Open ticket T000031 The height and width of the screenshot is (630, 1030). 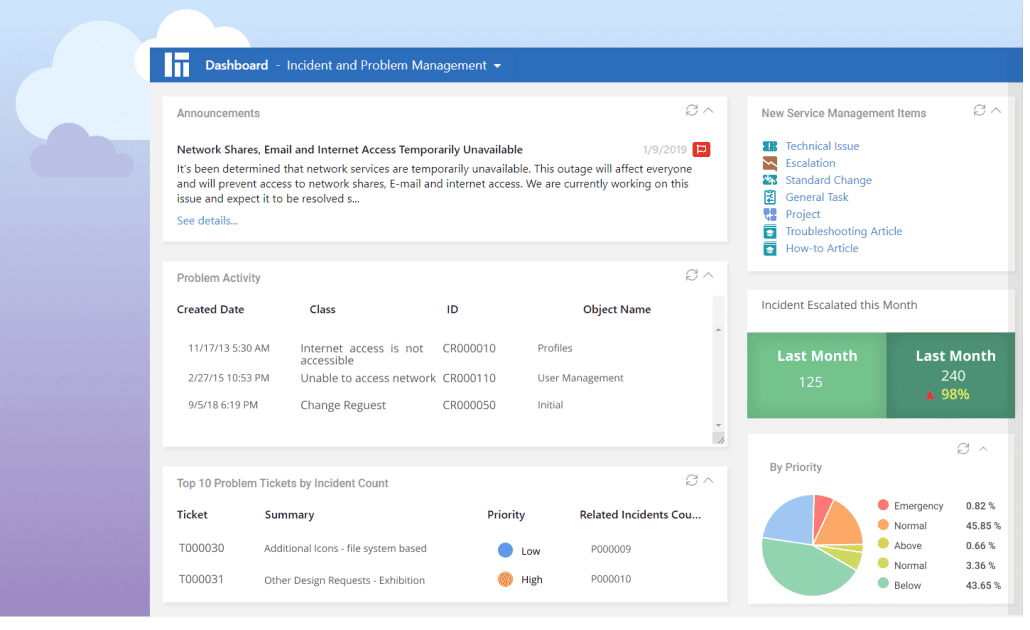click(x=202, y=579)
